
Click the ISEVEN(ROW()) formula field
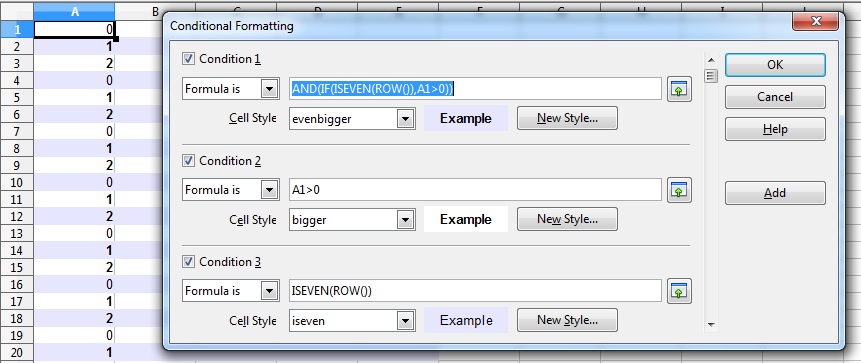click(476, 291)
